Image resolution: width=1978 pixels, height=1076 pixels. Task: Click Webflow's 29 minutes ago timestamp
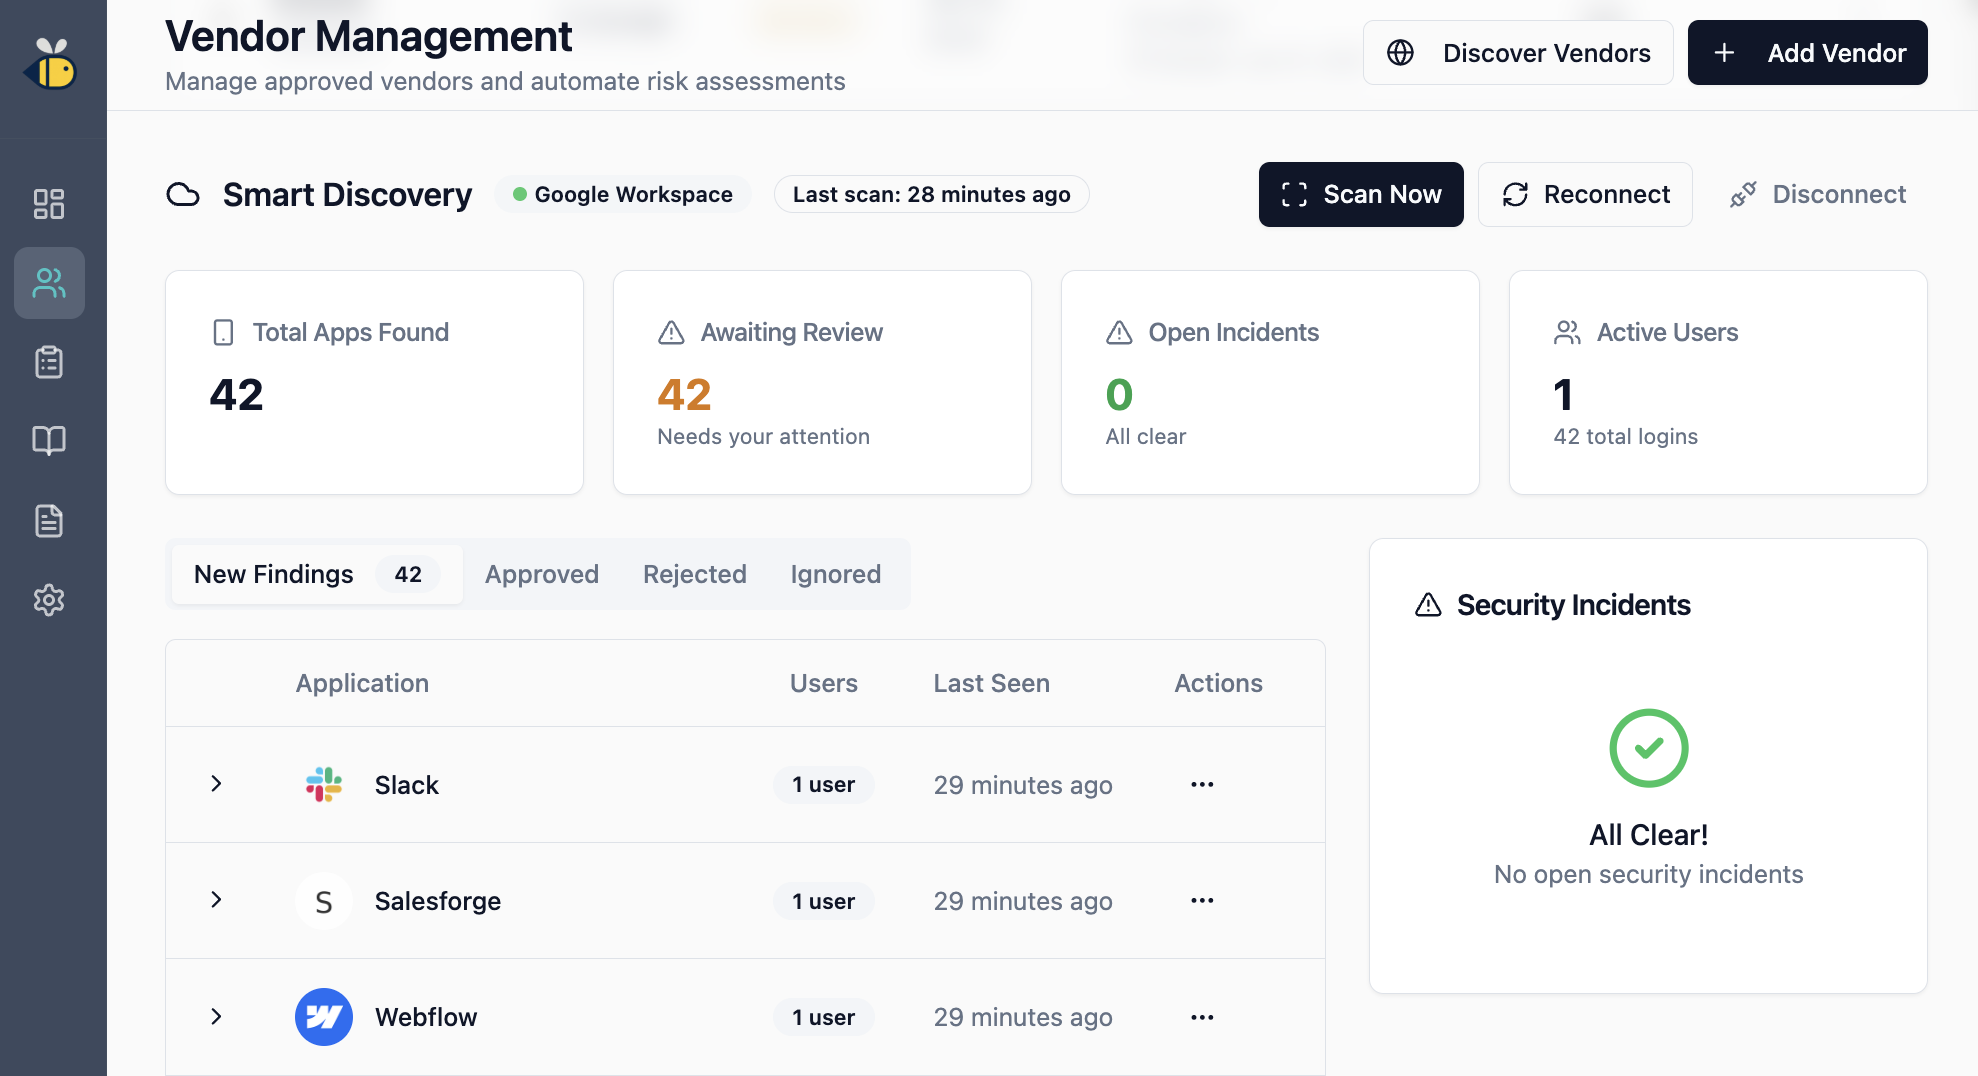(x=1023, y=1017)
